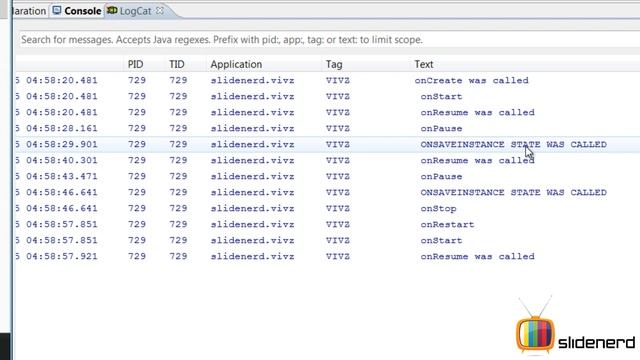Image resolution: width=640 pixels, height=360 pixels.
Task: Click the Text column header
Action: 424,64
